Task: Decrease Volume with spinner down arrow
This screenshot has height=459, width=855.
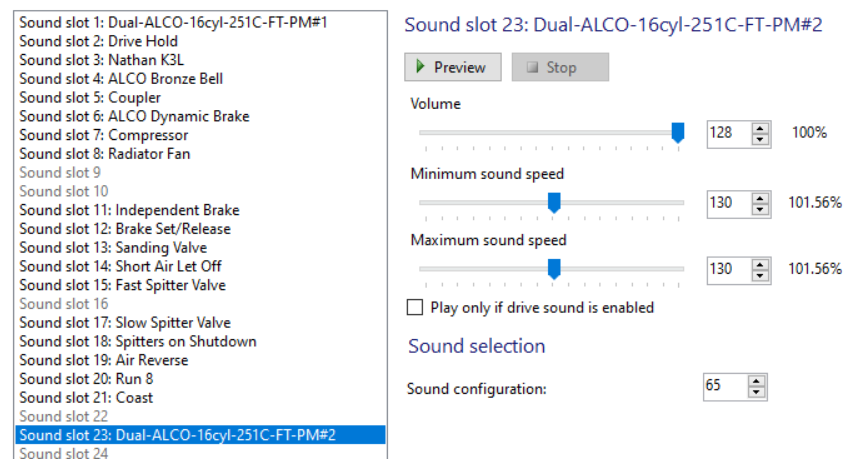Action: point(761,139)
